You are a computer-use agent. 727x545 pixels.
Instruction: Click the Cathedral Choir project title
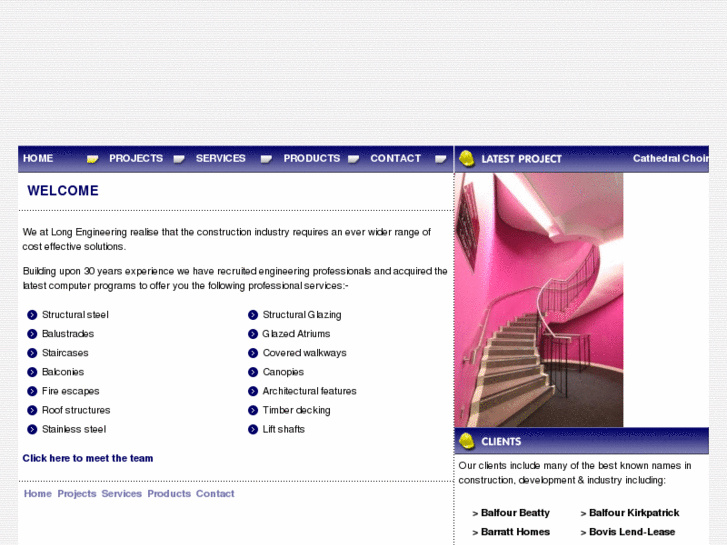670,158
